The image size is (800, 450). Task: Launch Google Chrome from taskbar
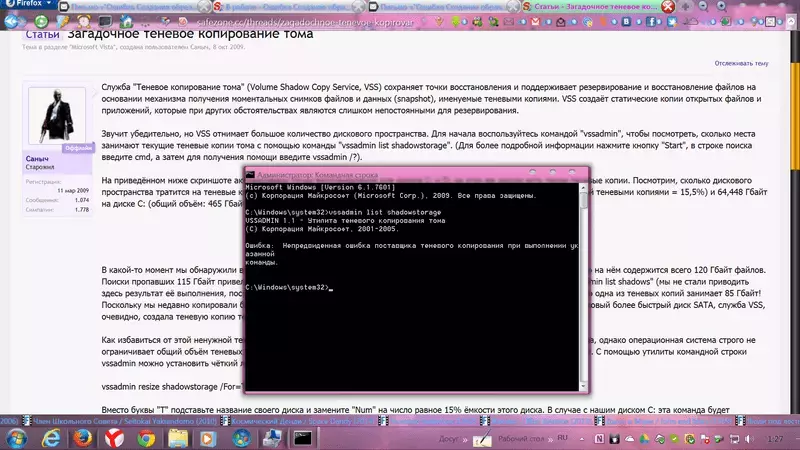coord(146,438)
